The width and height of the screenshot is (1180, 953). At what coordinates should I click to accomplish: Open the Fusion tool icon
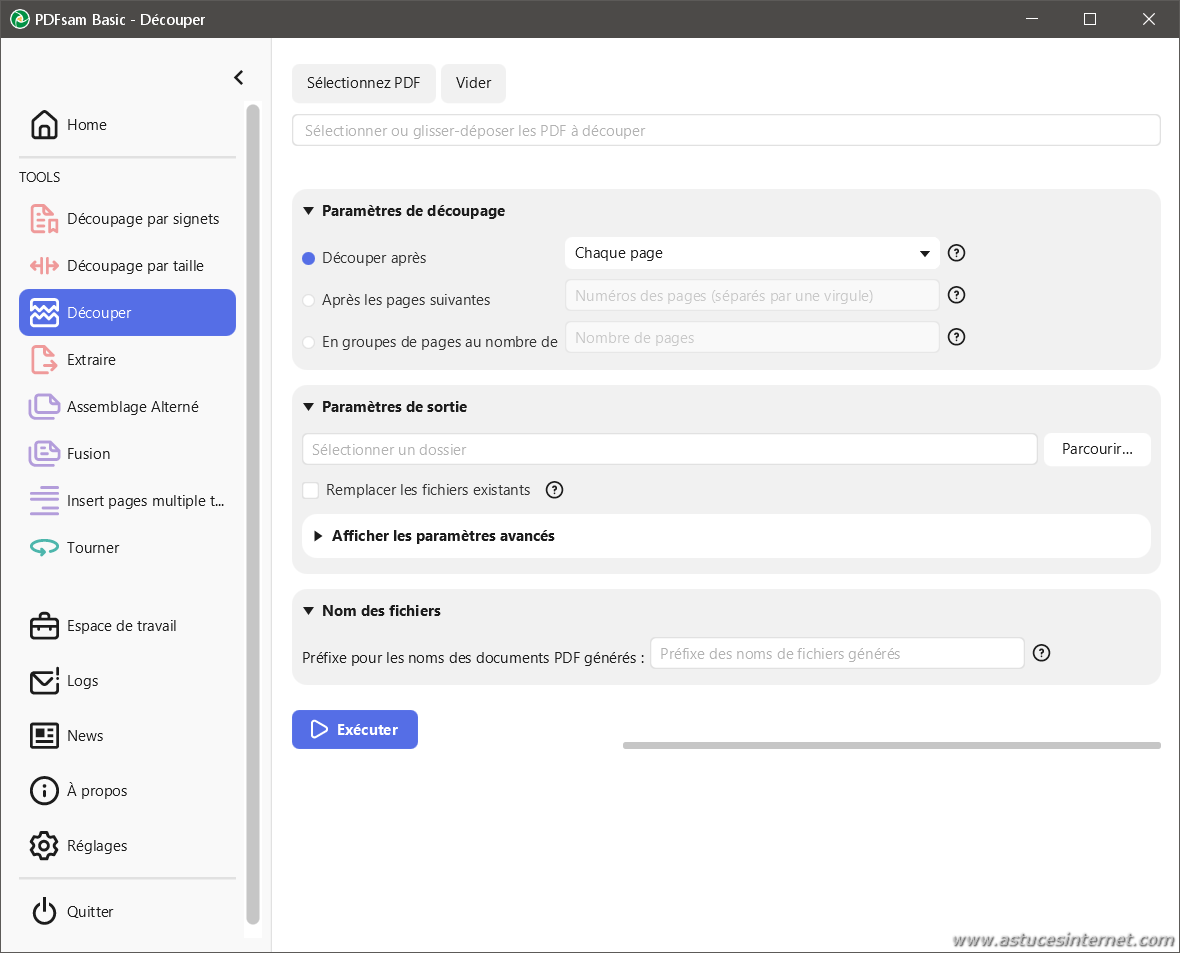click(44, 454)
